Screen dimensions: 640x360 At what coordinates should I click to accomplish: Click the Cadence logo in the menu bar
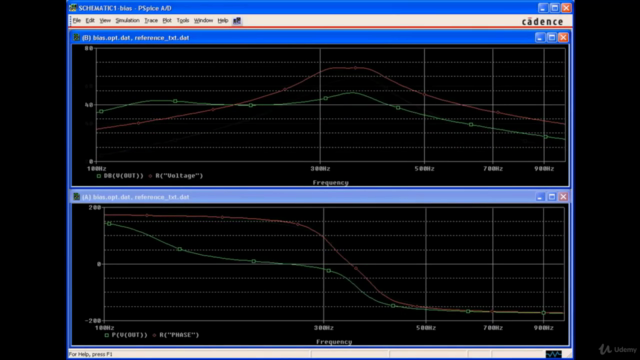(x=542, y=22)
